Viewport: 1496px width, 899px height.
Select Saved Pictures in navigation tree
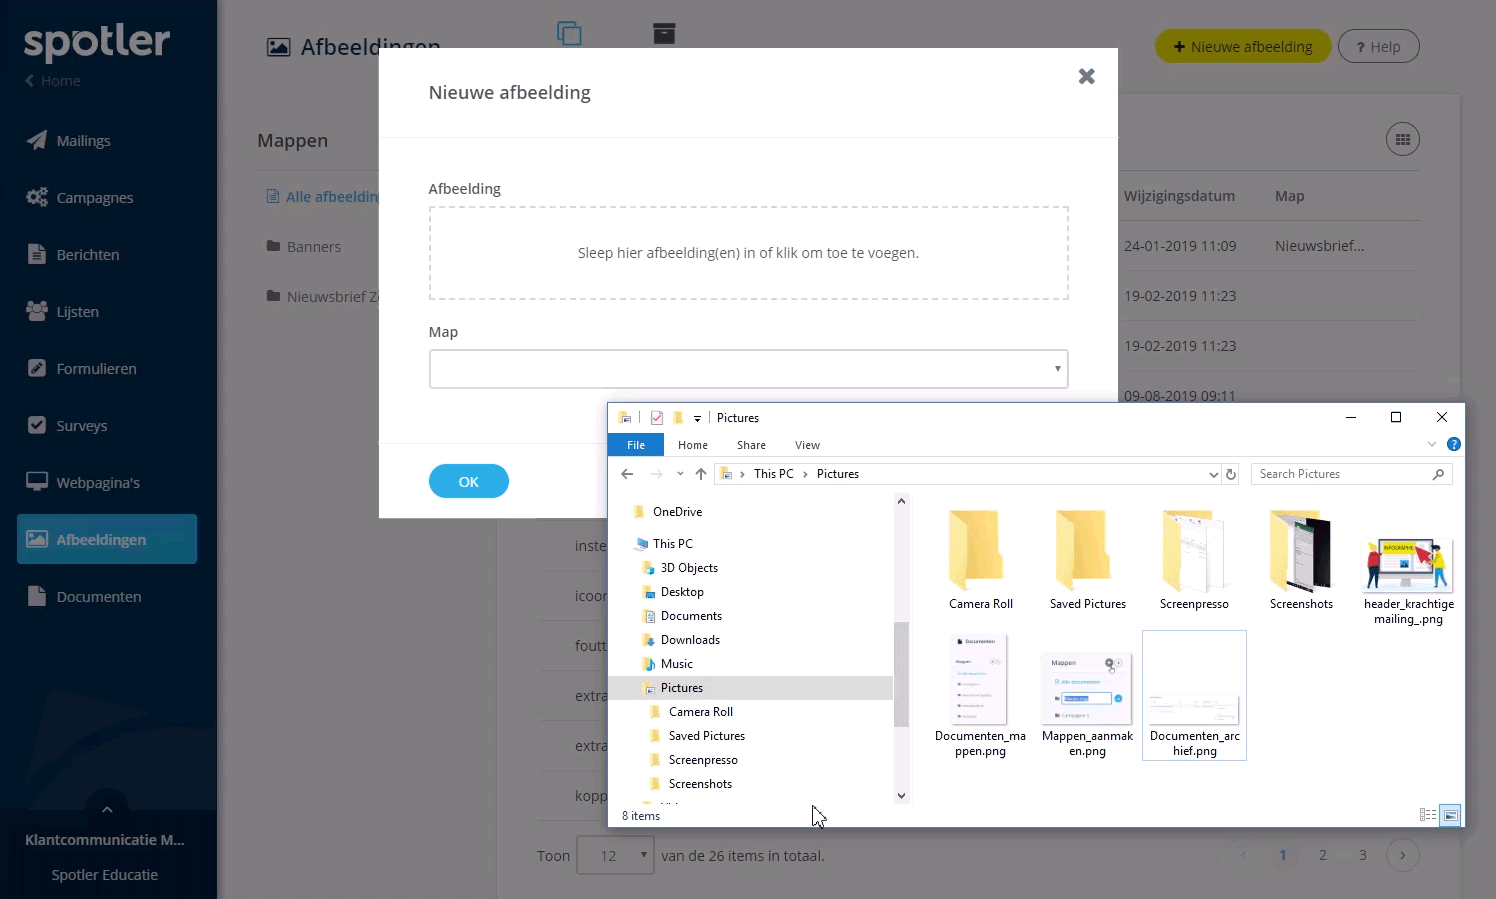[x=706, y=736]
